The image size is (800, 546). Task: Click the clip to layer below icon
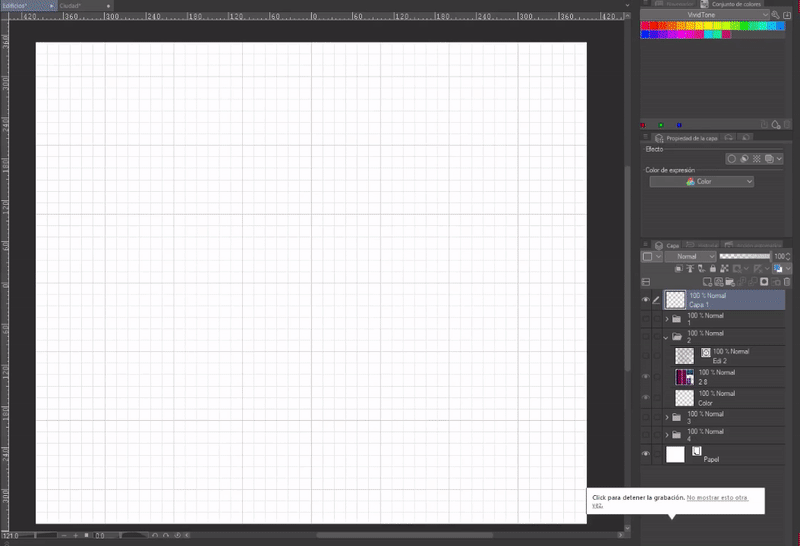(679, 268)
